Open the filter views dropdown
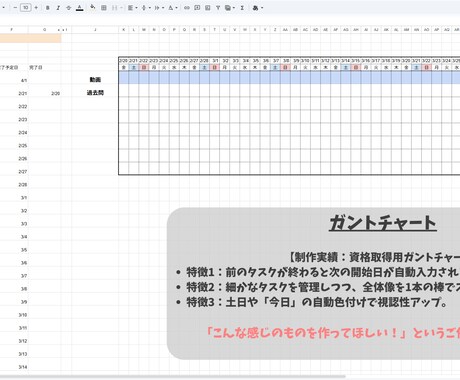 [230, 8]
